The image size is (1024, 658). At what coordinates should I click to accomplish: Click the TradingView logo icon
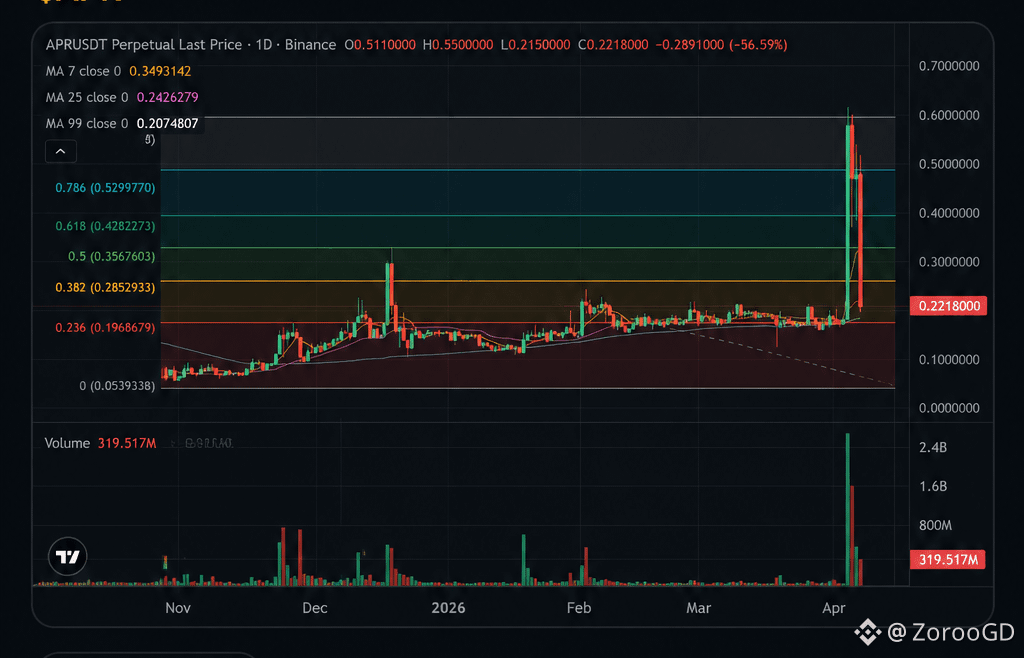pyautogui.click(x=68, y=556)
